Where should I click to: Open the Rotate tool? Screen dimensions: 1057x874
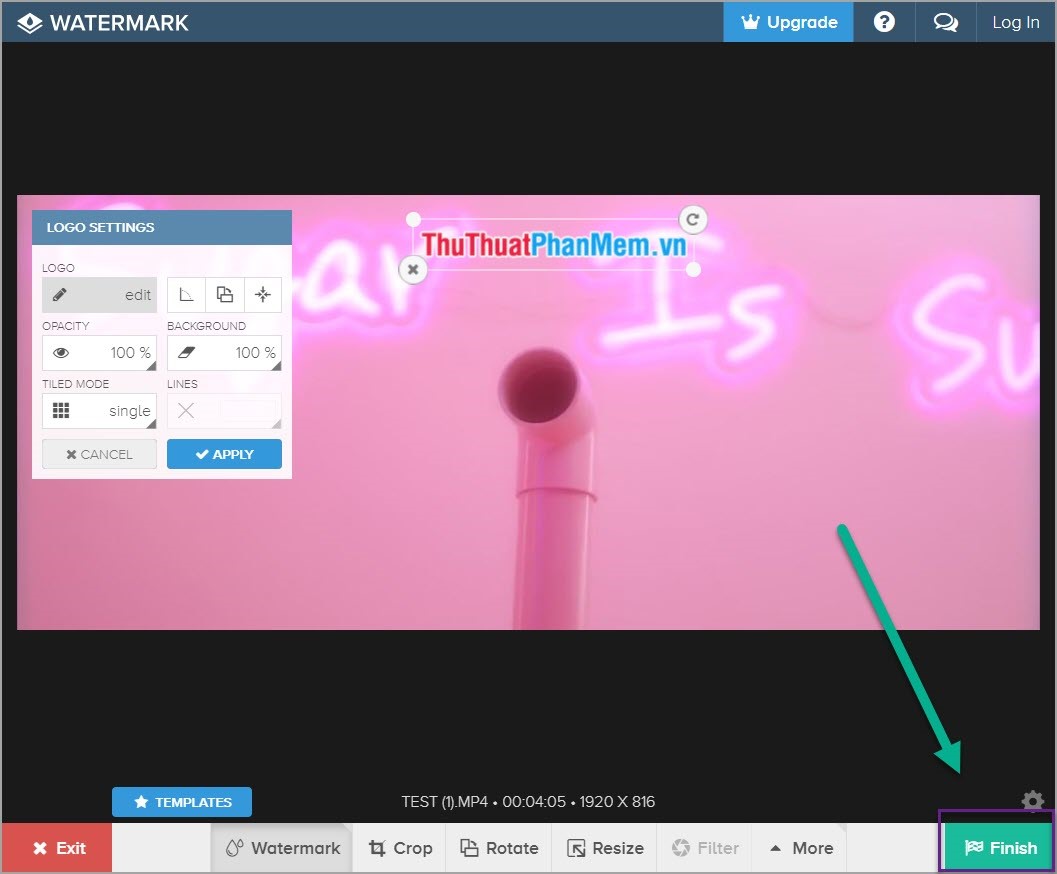click(x=499, y=847)
